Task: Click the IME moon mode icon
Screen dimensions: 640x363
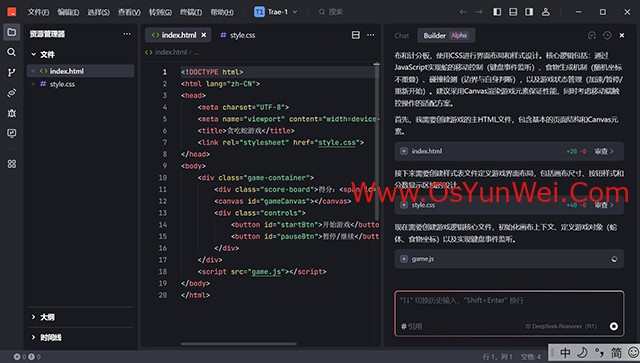Action: [x=582, y=352]
